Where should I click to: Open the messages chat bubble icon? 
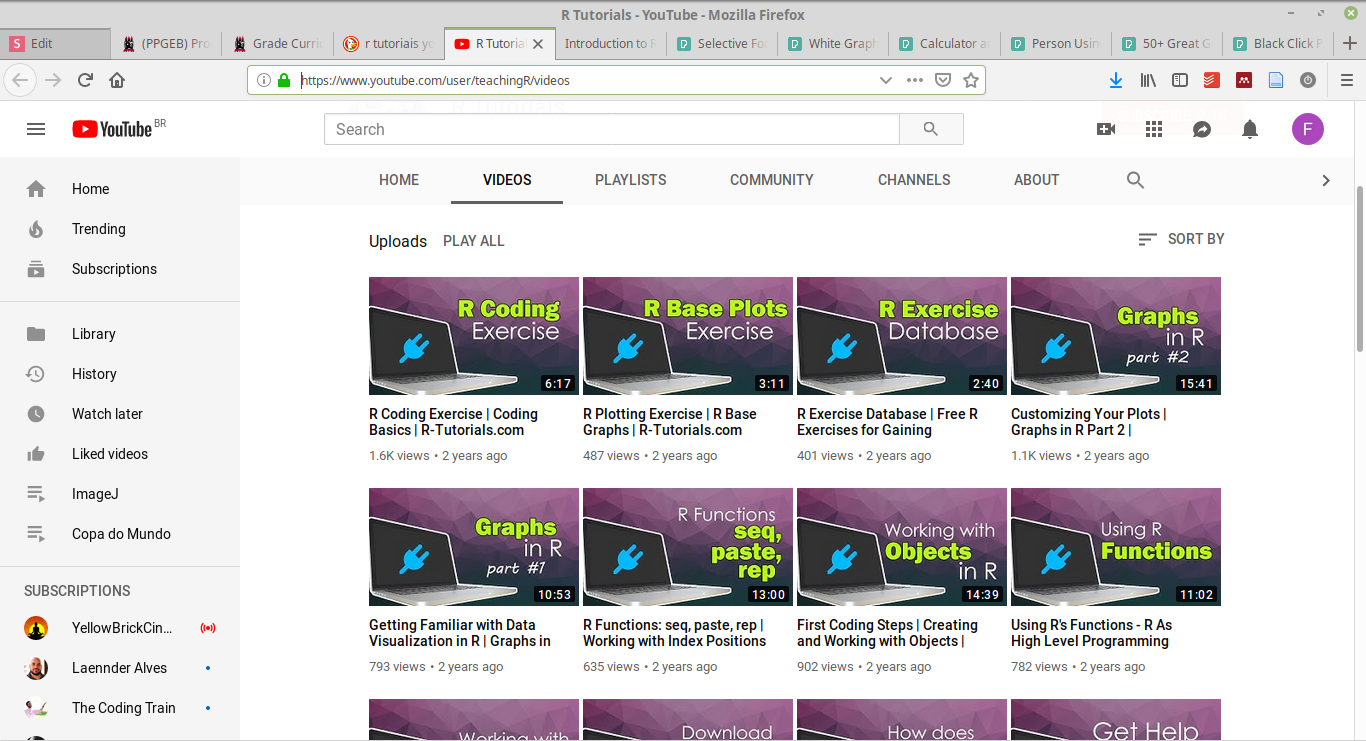tap(1202, 129)
